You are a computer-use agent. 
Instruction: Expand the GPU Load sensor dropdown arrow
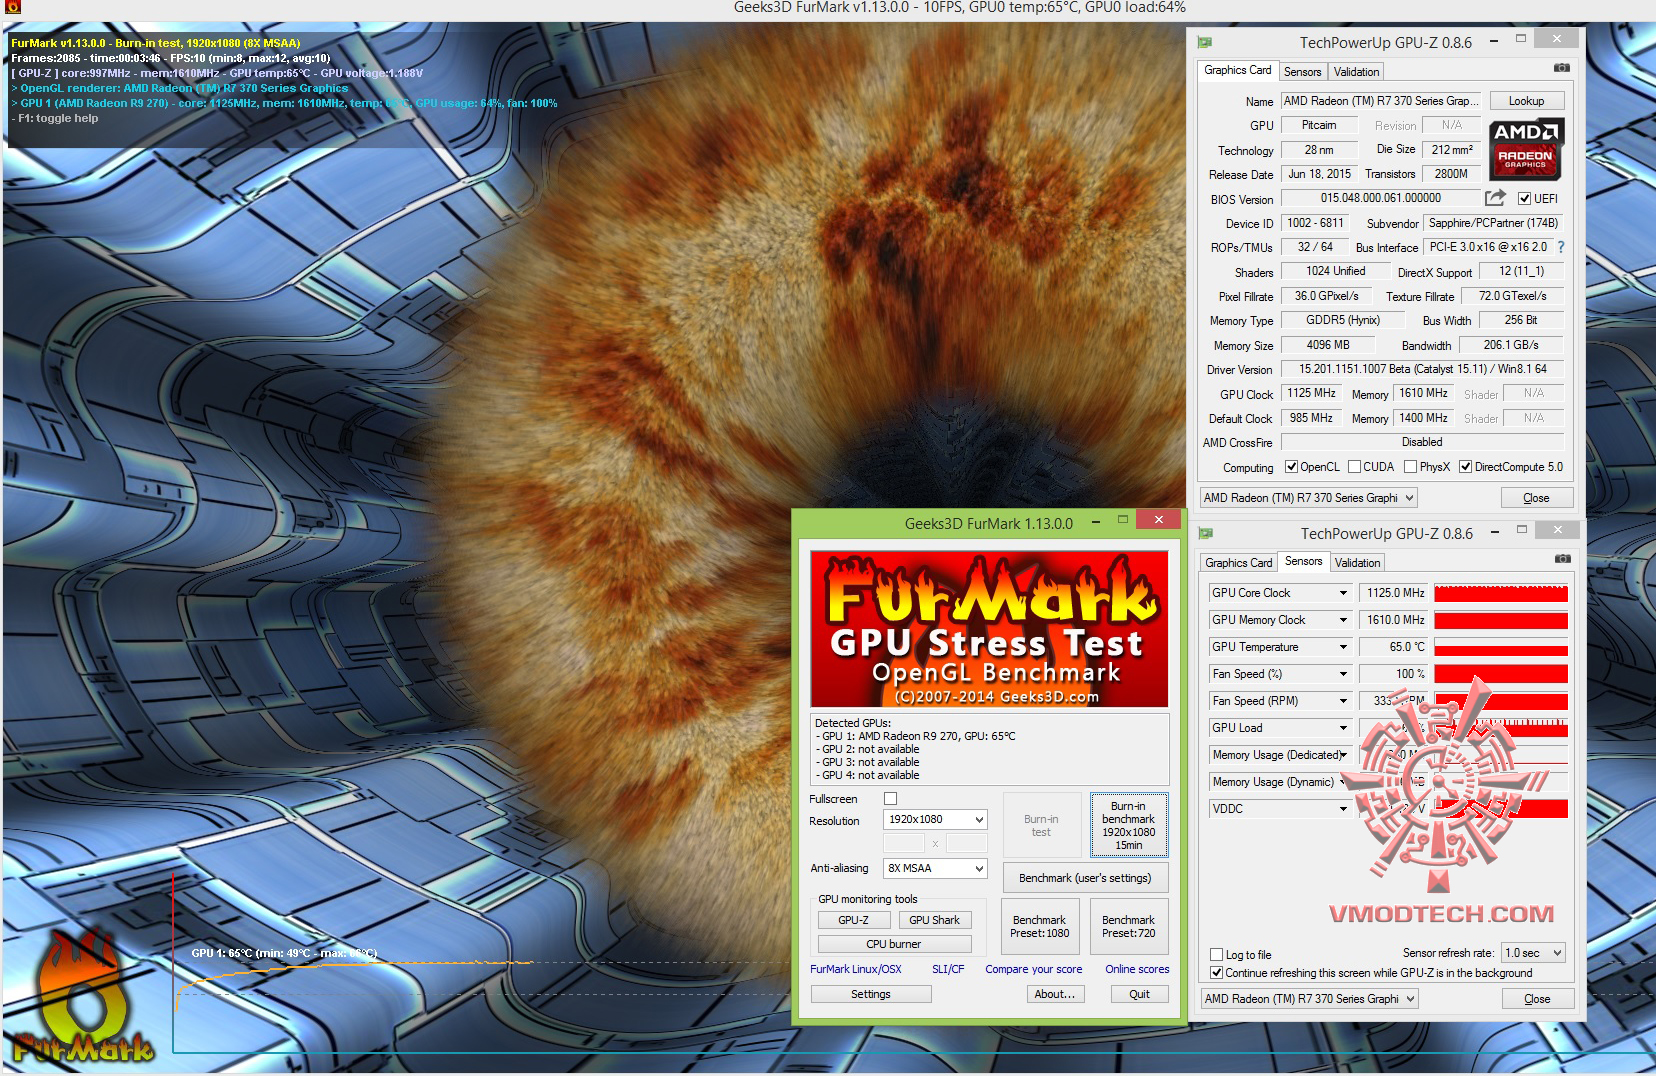[x=1343, y=728]
